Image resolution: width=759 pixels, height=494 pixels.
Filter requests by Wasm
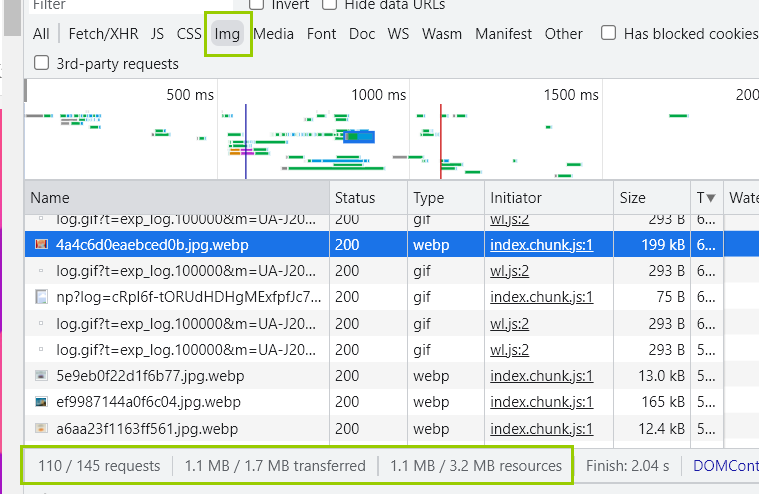[x=441, y=34]
